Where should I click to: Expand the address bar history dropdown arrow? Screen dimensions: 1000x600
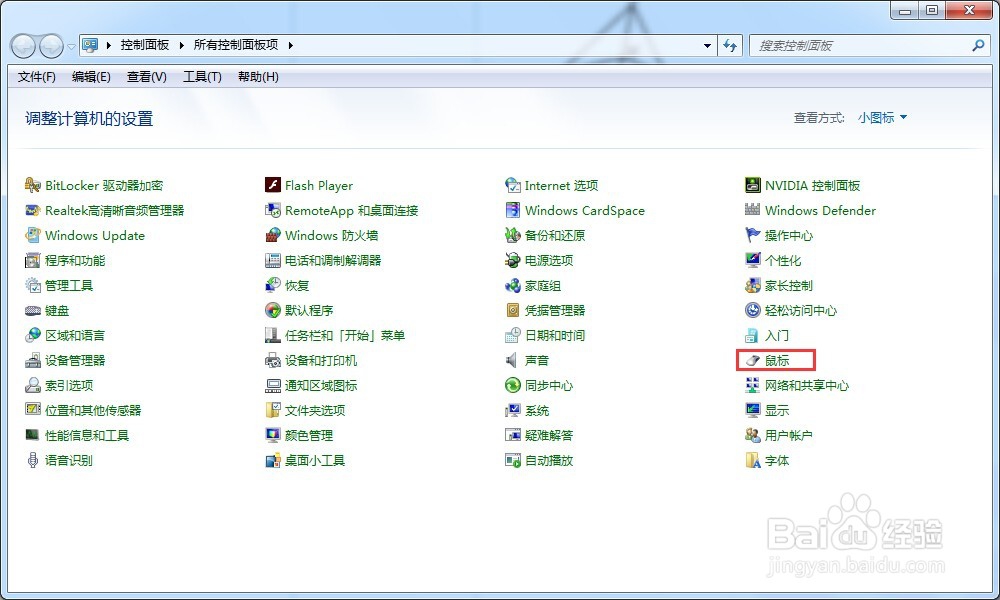pos(707,45)
